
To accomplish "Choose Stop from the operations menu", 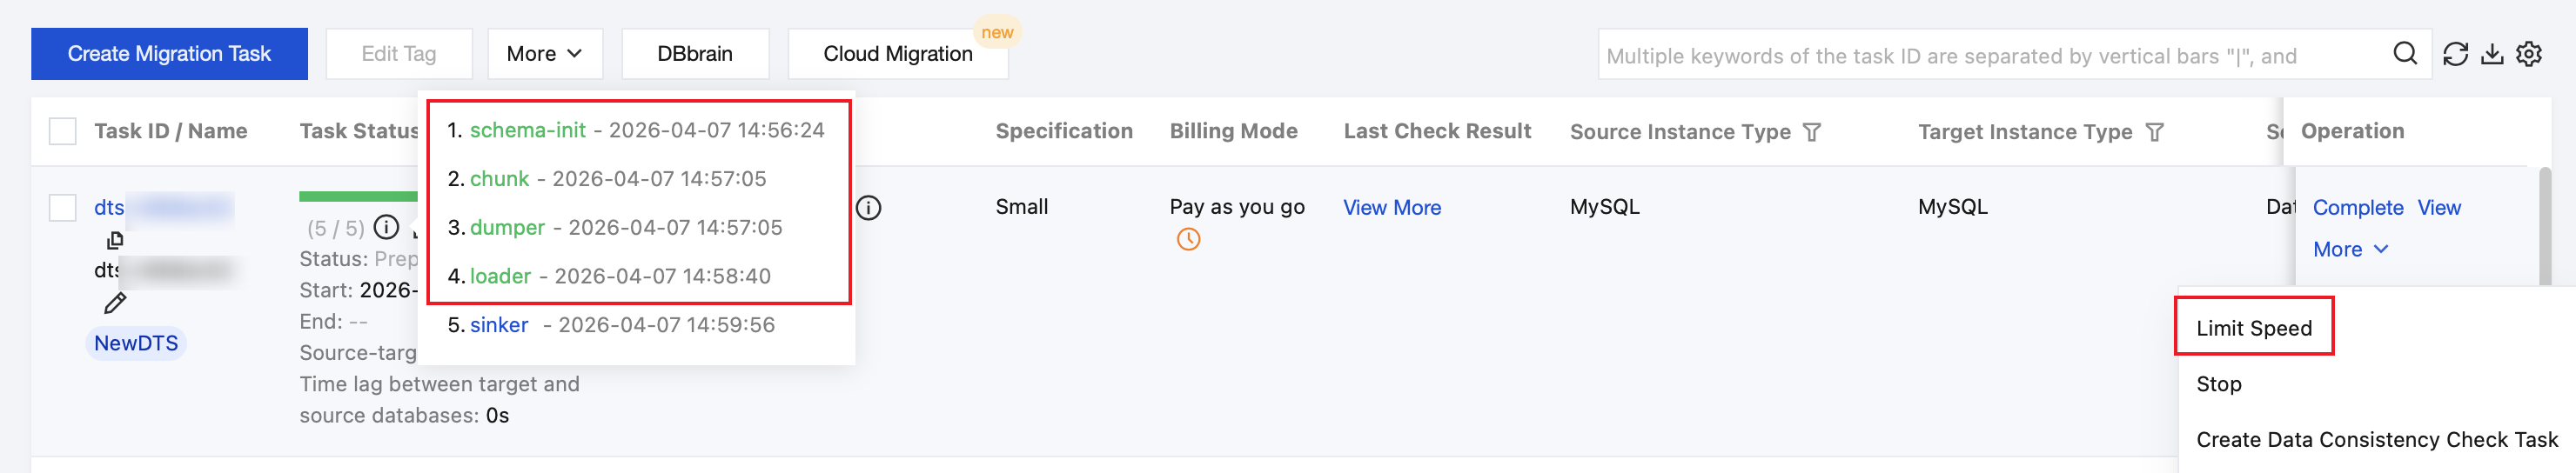I will (x=2218, y=384).
